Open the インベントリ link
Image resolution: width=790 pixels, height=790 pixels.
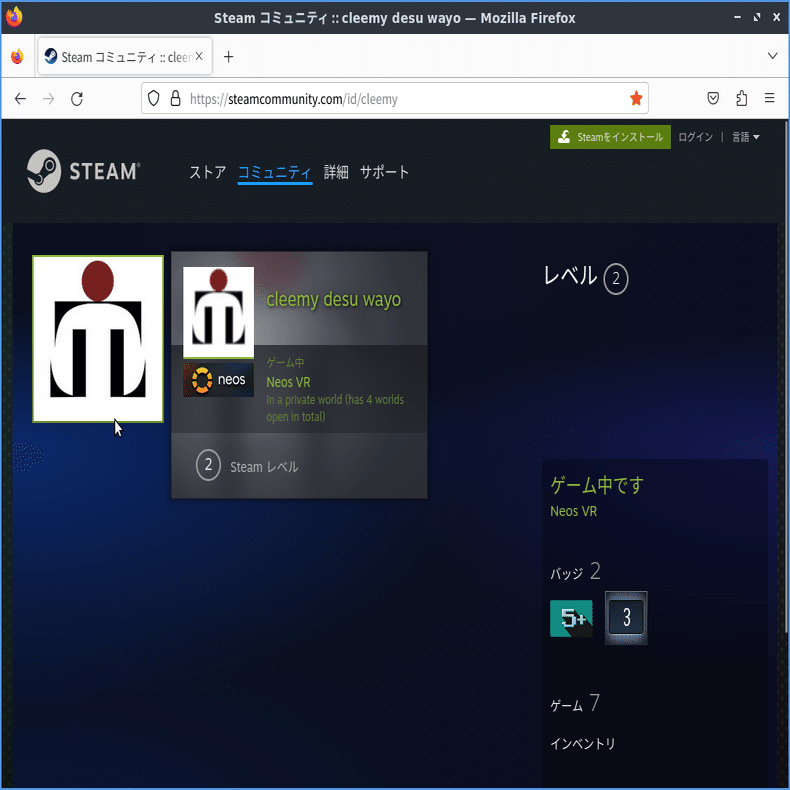point(582,744)
